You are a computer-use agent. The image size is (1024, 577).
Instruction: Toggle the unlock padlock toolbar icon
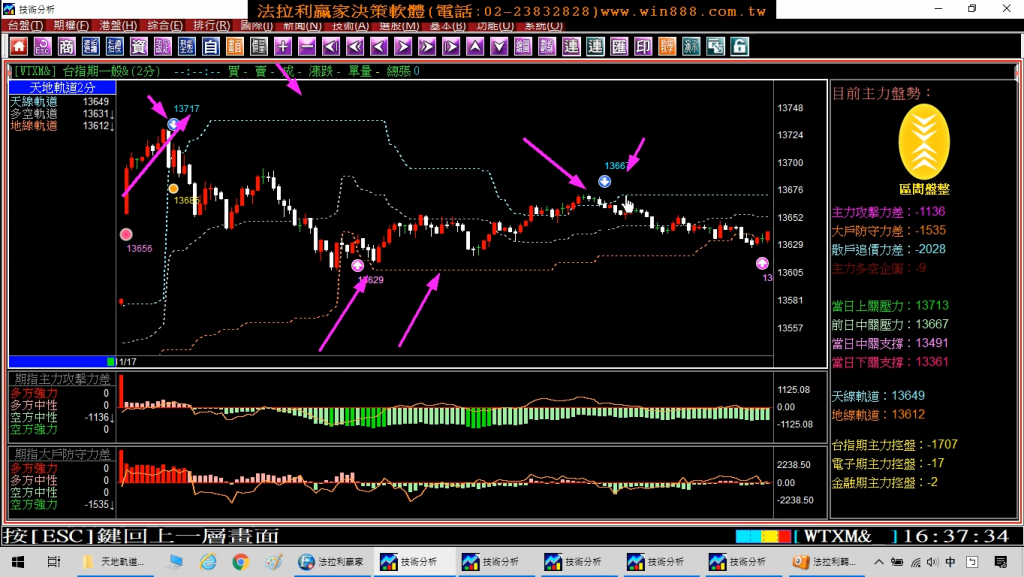pyautogui.click(x=739, y=46)
